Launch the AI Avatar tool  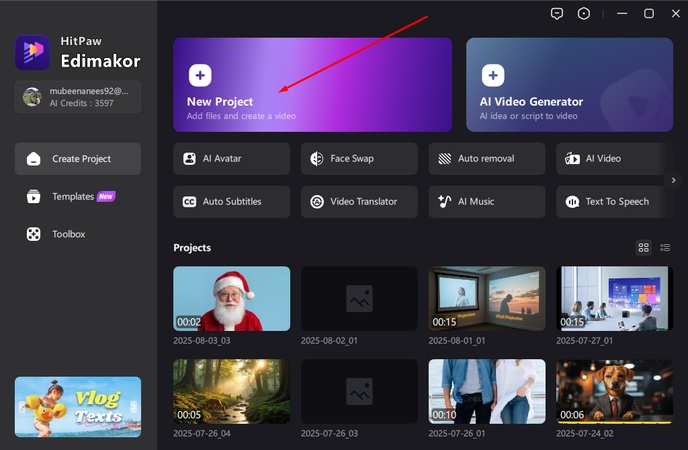(232, 159)
